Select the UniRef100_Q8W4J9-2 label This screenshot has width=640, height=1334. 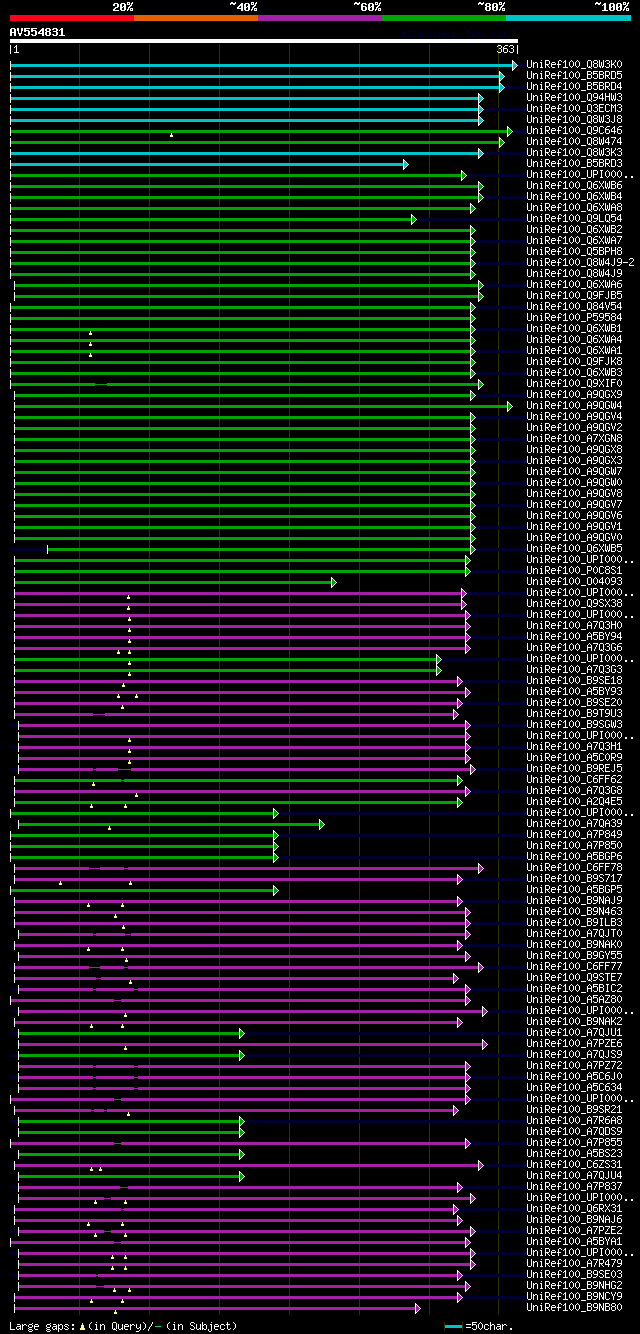pos(581,262)
